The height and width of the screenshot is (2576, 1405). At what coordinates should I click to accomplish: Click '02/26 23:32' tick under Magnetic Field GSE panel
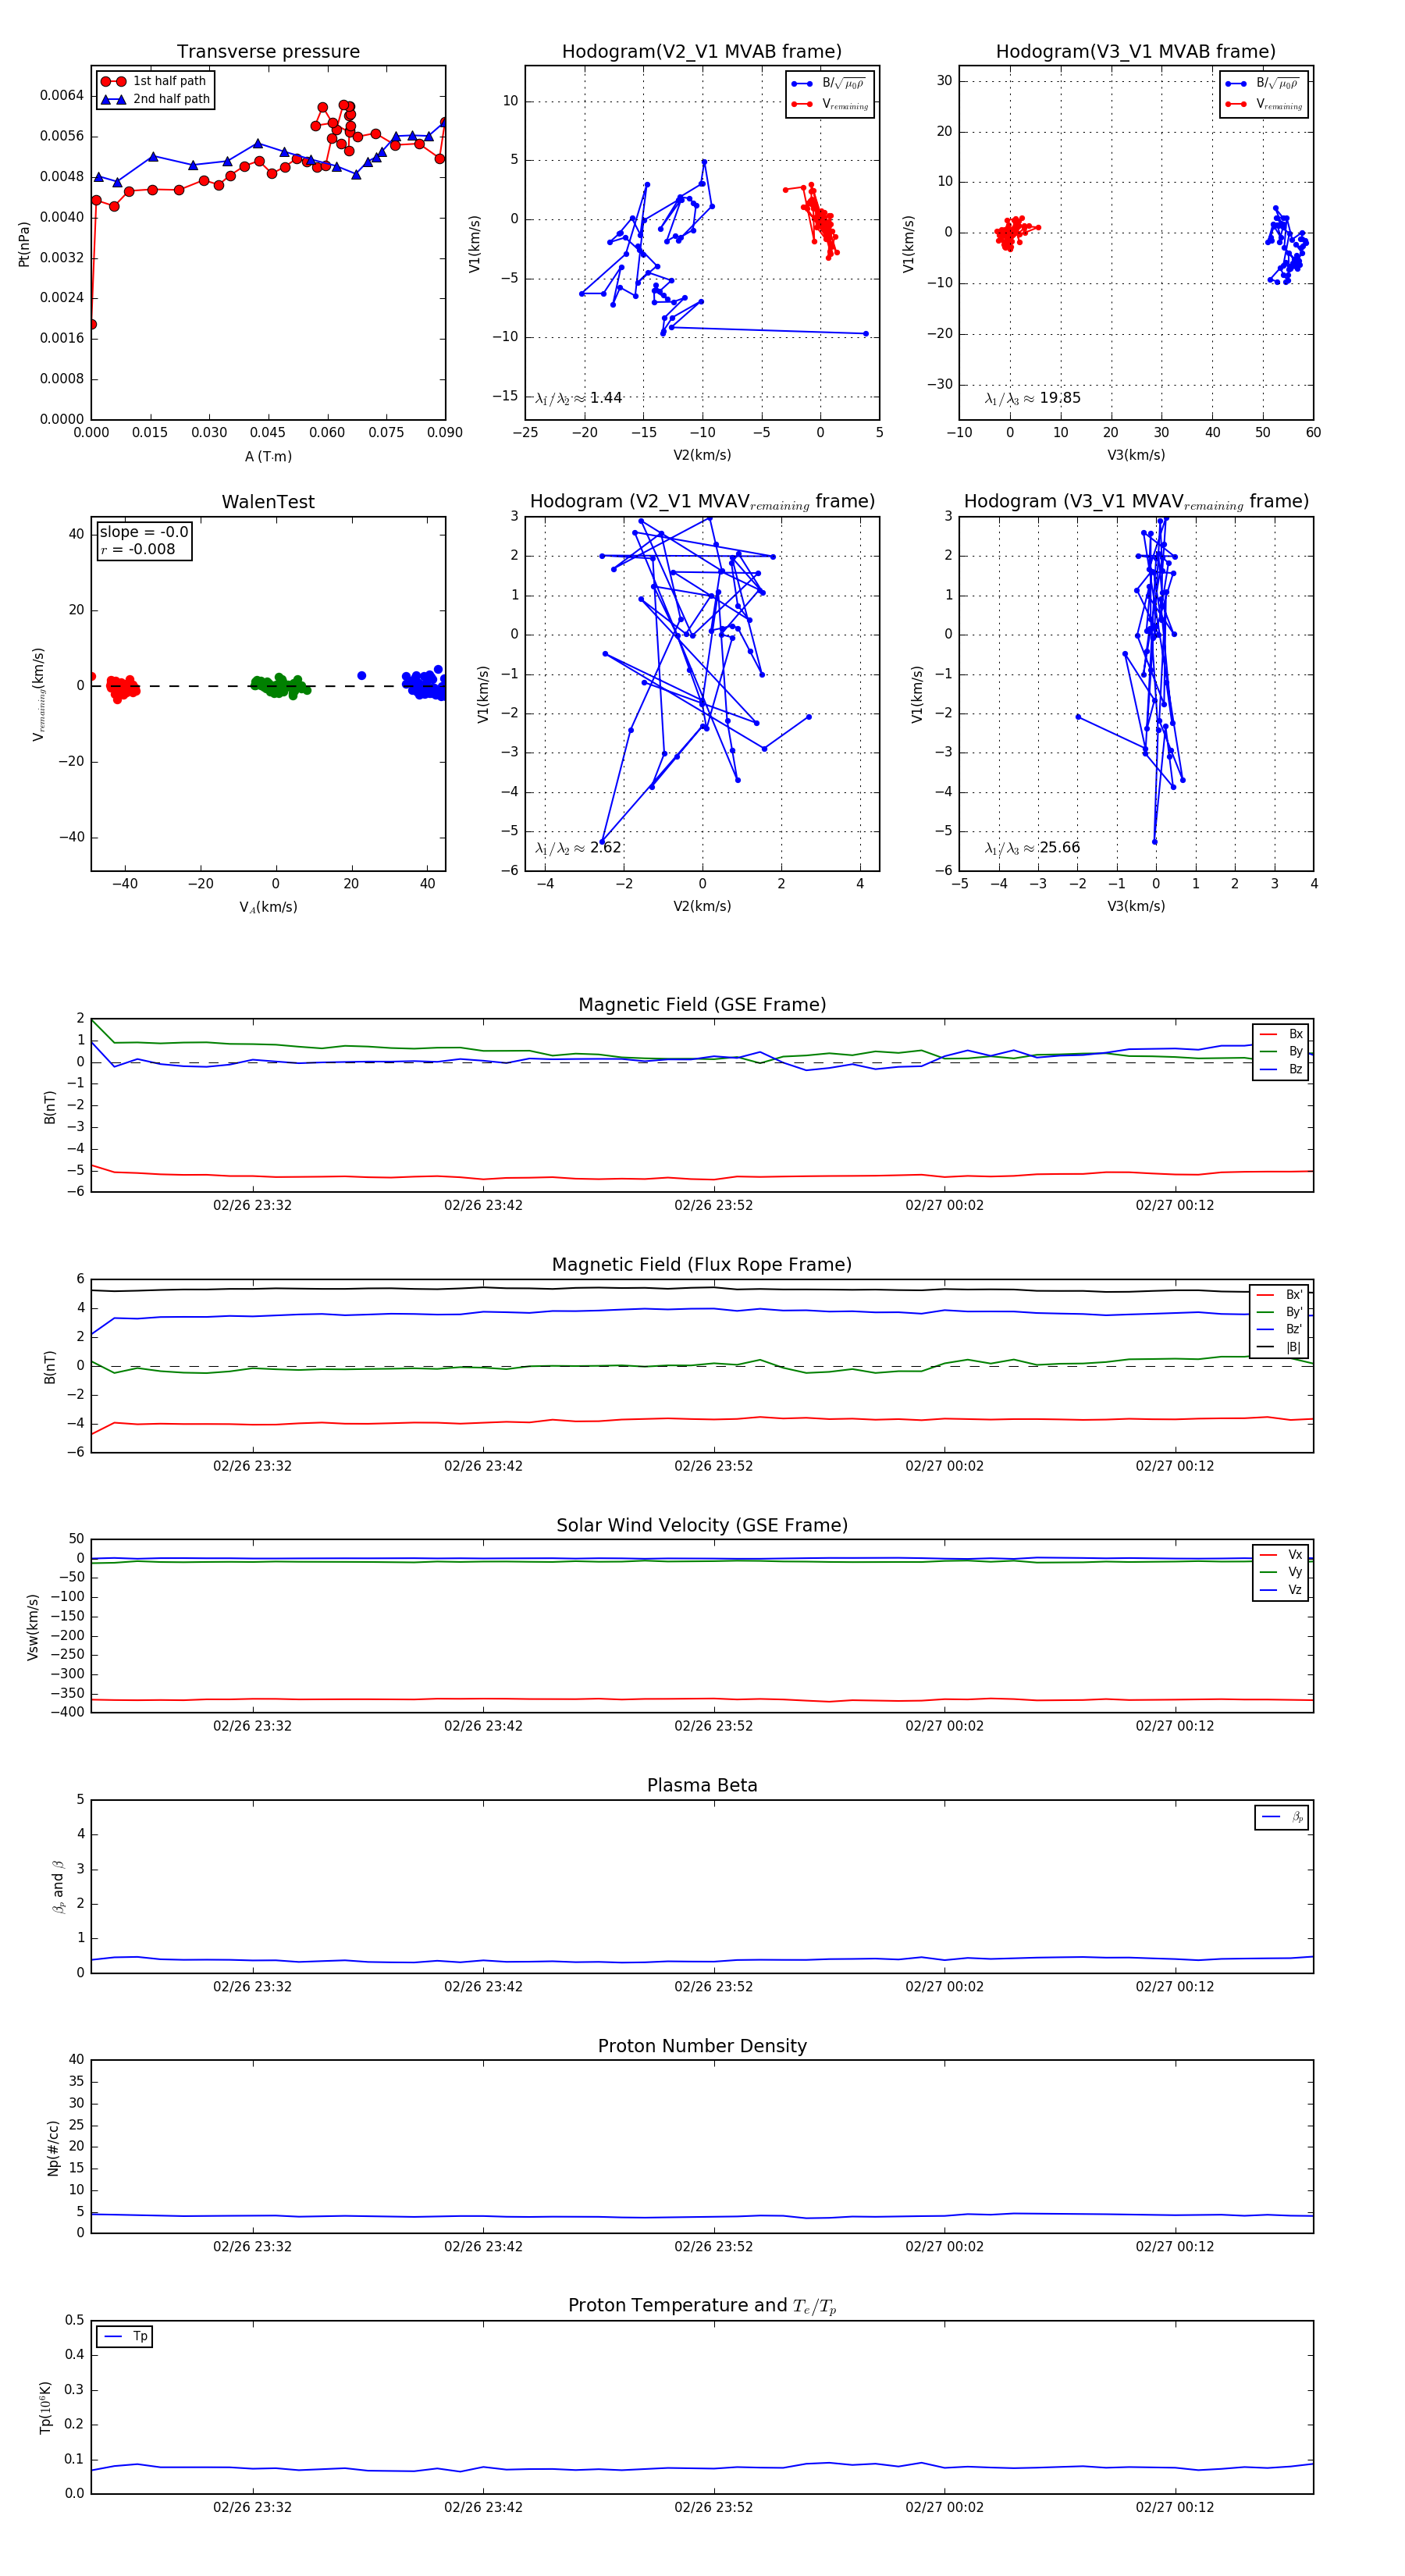tap(252, 1205)
